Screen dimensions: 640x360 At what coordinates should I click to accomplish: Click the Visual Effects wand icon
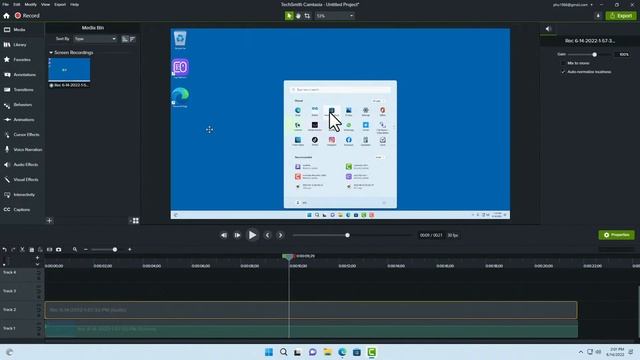pos(7,180)
